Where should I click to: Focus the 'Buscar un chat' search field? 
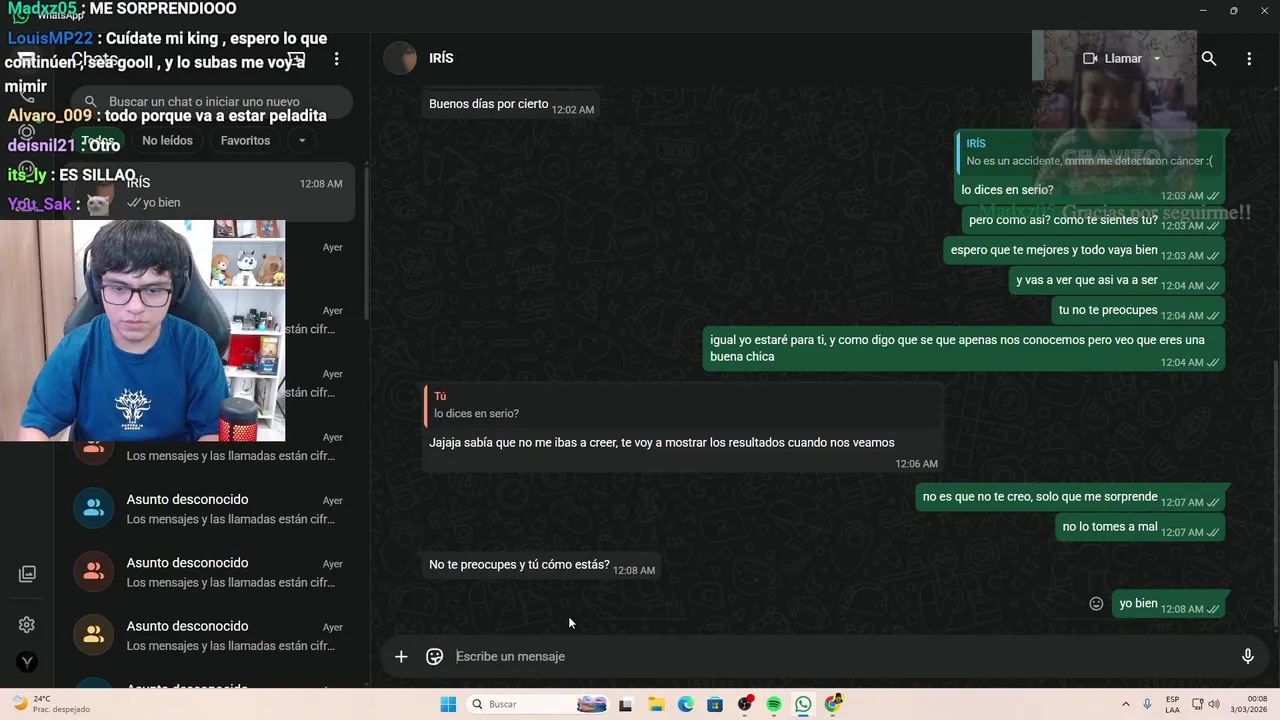(x=213, y=102)
